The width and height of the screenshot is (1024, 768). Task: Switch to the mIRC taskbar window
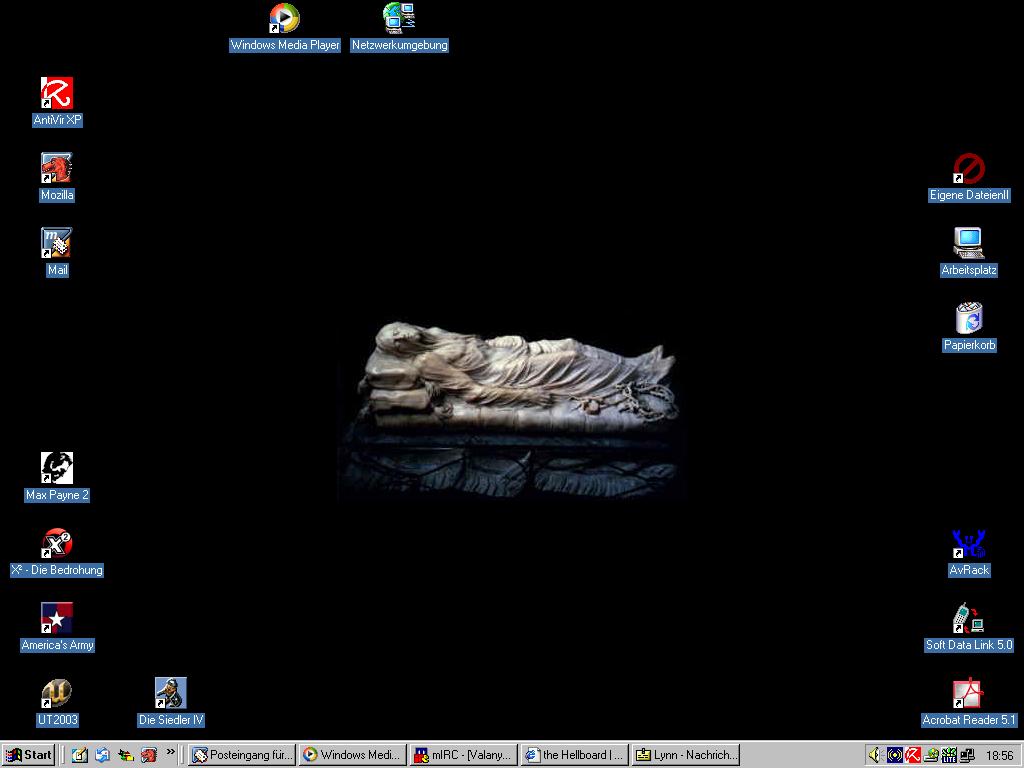coord(464,755)
